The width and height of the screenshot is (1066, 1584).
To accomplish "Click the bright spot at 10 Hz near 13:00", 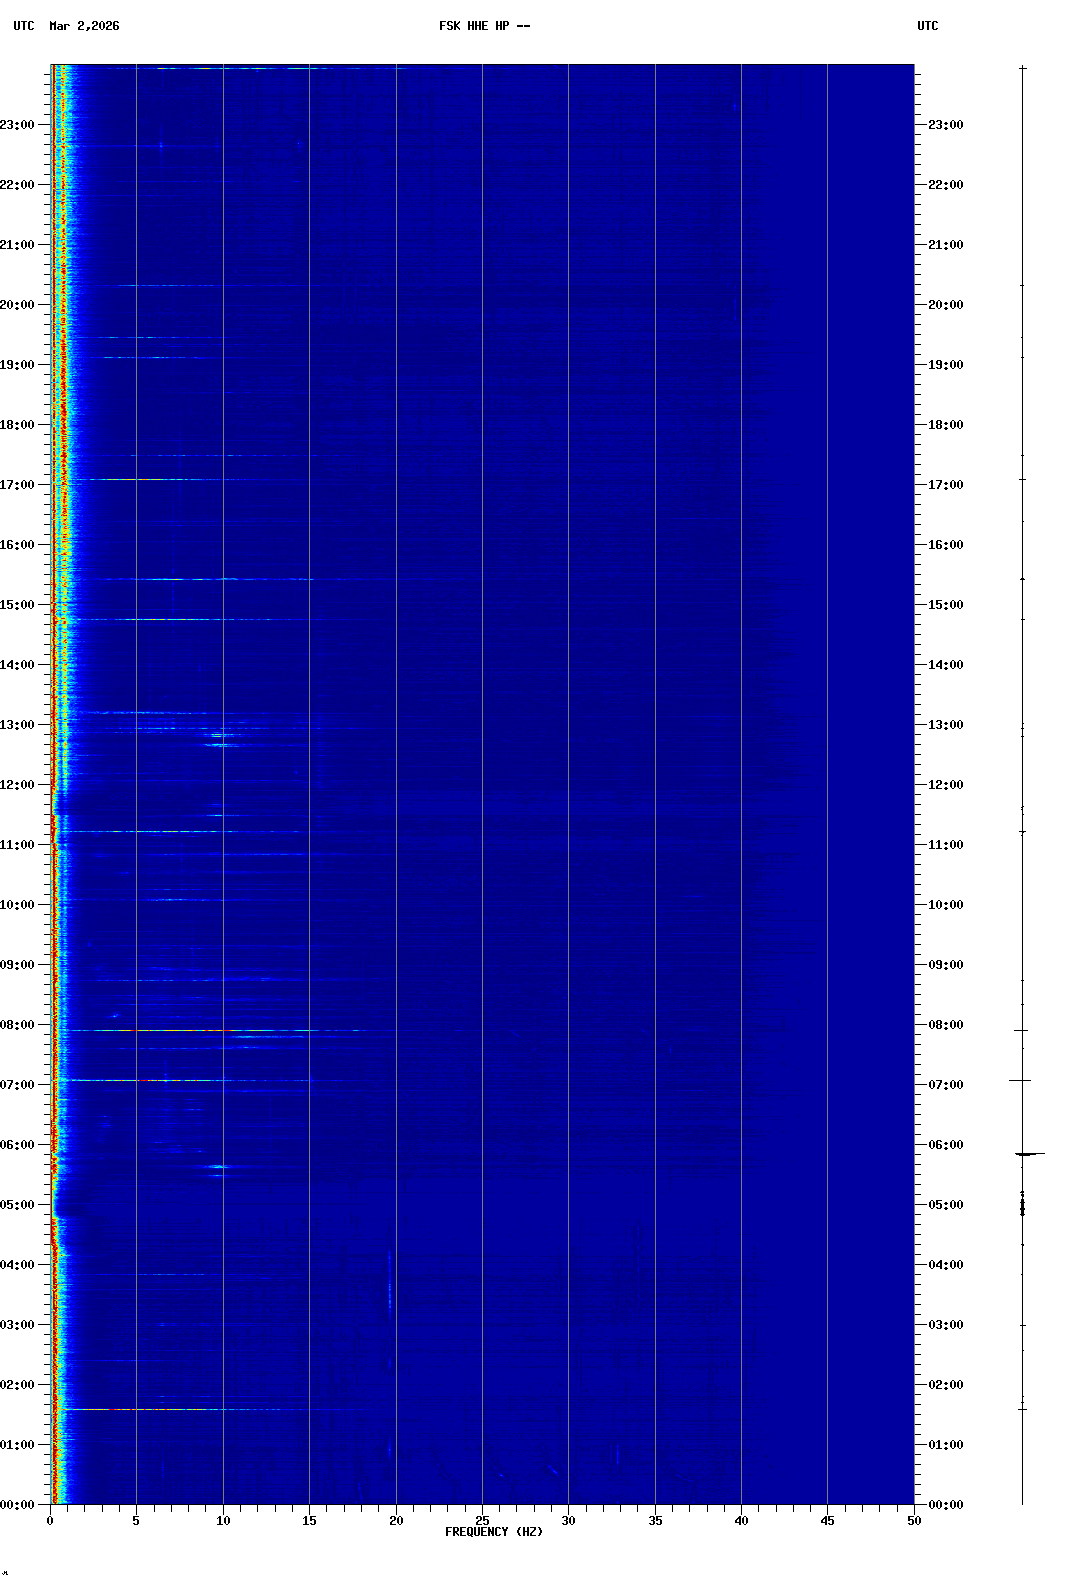I will coord(219,735).
